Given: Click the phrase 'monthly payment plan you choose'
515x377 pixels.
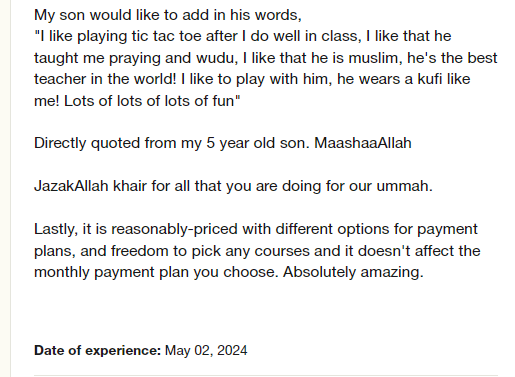Looking at the screenshot, I should coord(155,272).
